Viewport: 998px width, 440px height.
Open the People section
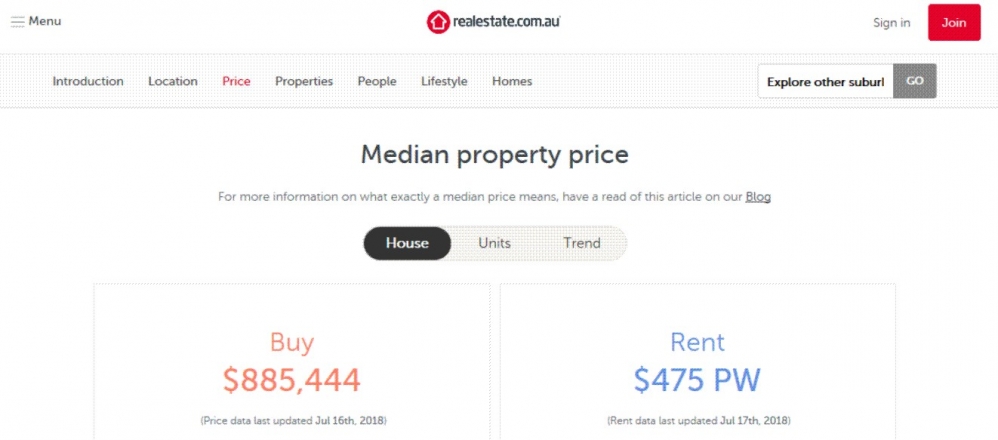pyautogui.click(x=377, y=82)
